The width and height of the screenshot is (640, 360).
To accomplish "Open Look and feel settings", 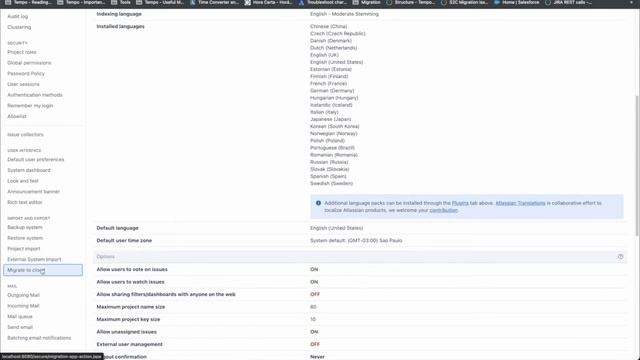I will pyautogui.click(x=23, y=181).
